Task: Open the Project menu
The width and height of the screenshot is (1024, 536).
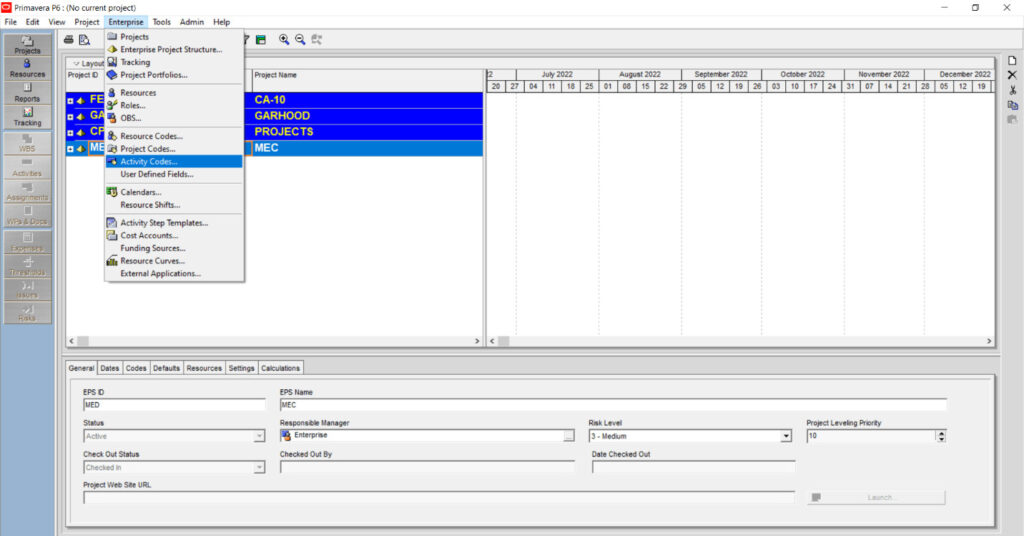Action: pyautogui.click(x=87, y=22)
